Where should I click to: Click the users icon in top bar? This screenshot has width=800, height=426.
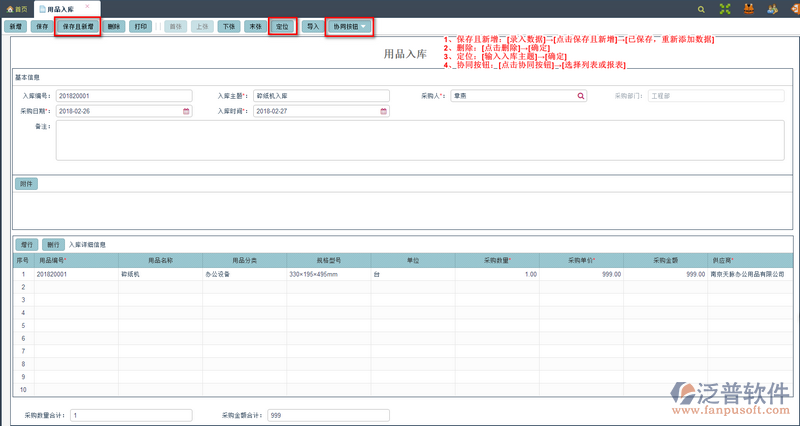(773, 8)
